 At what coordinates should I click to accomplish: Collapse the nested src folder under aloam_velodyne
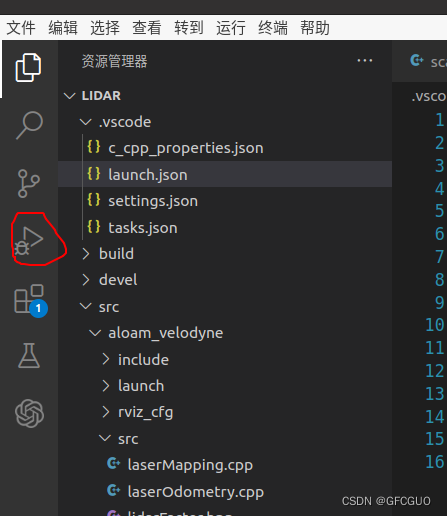[x=105, y=438]
